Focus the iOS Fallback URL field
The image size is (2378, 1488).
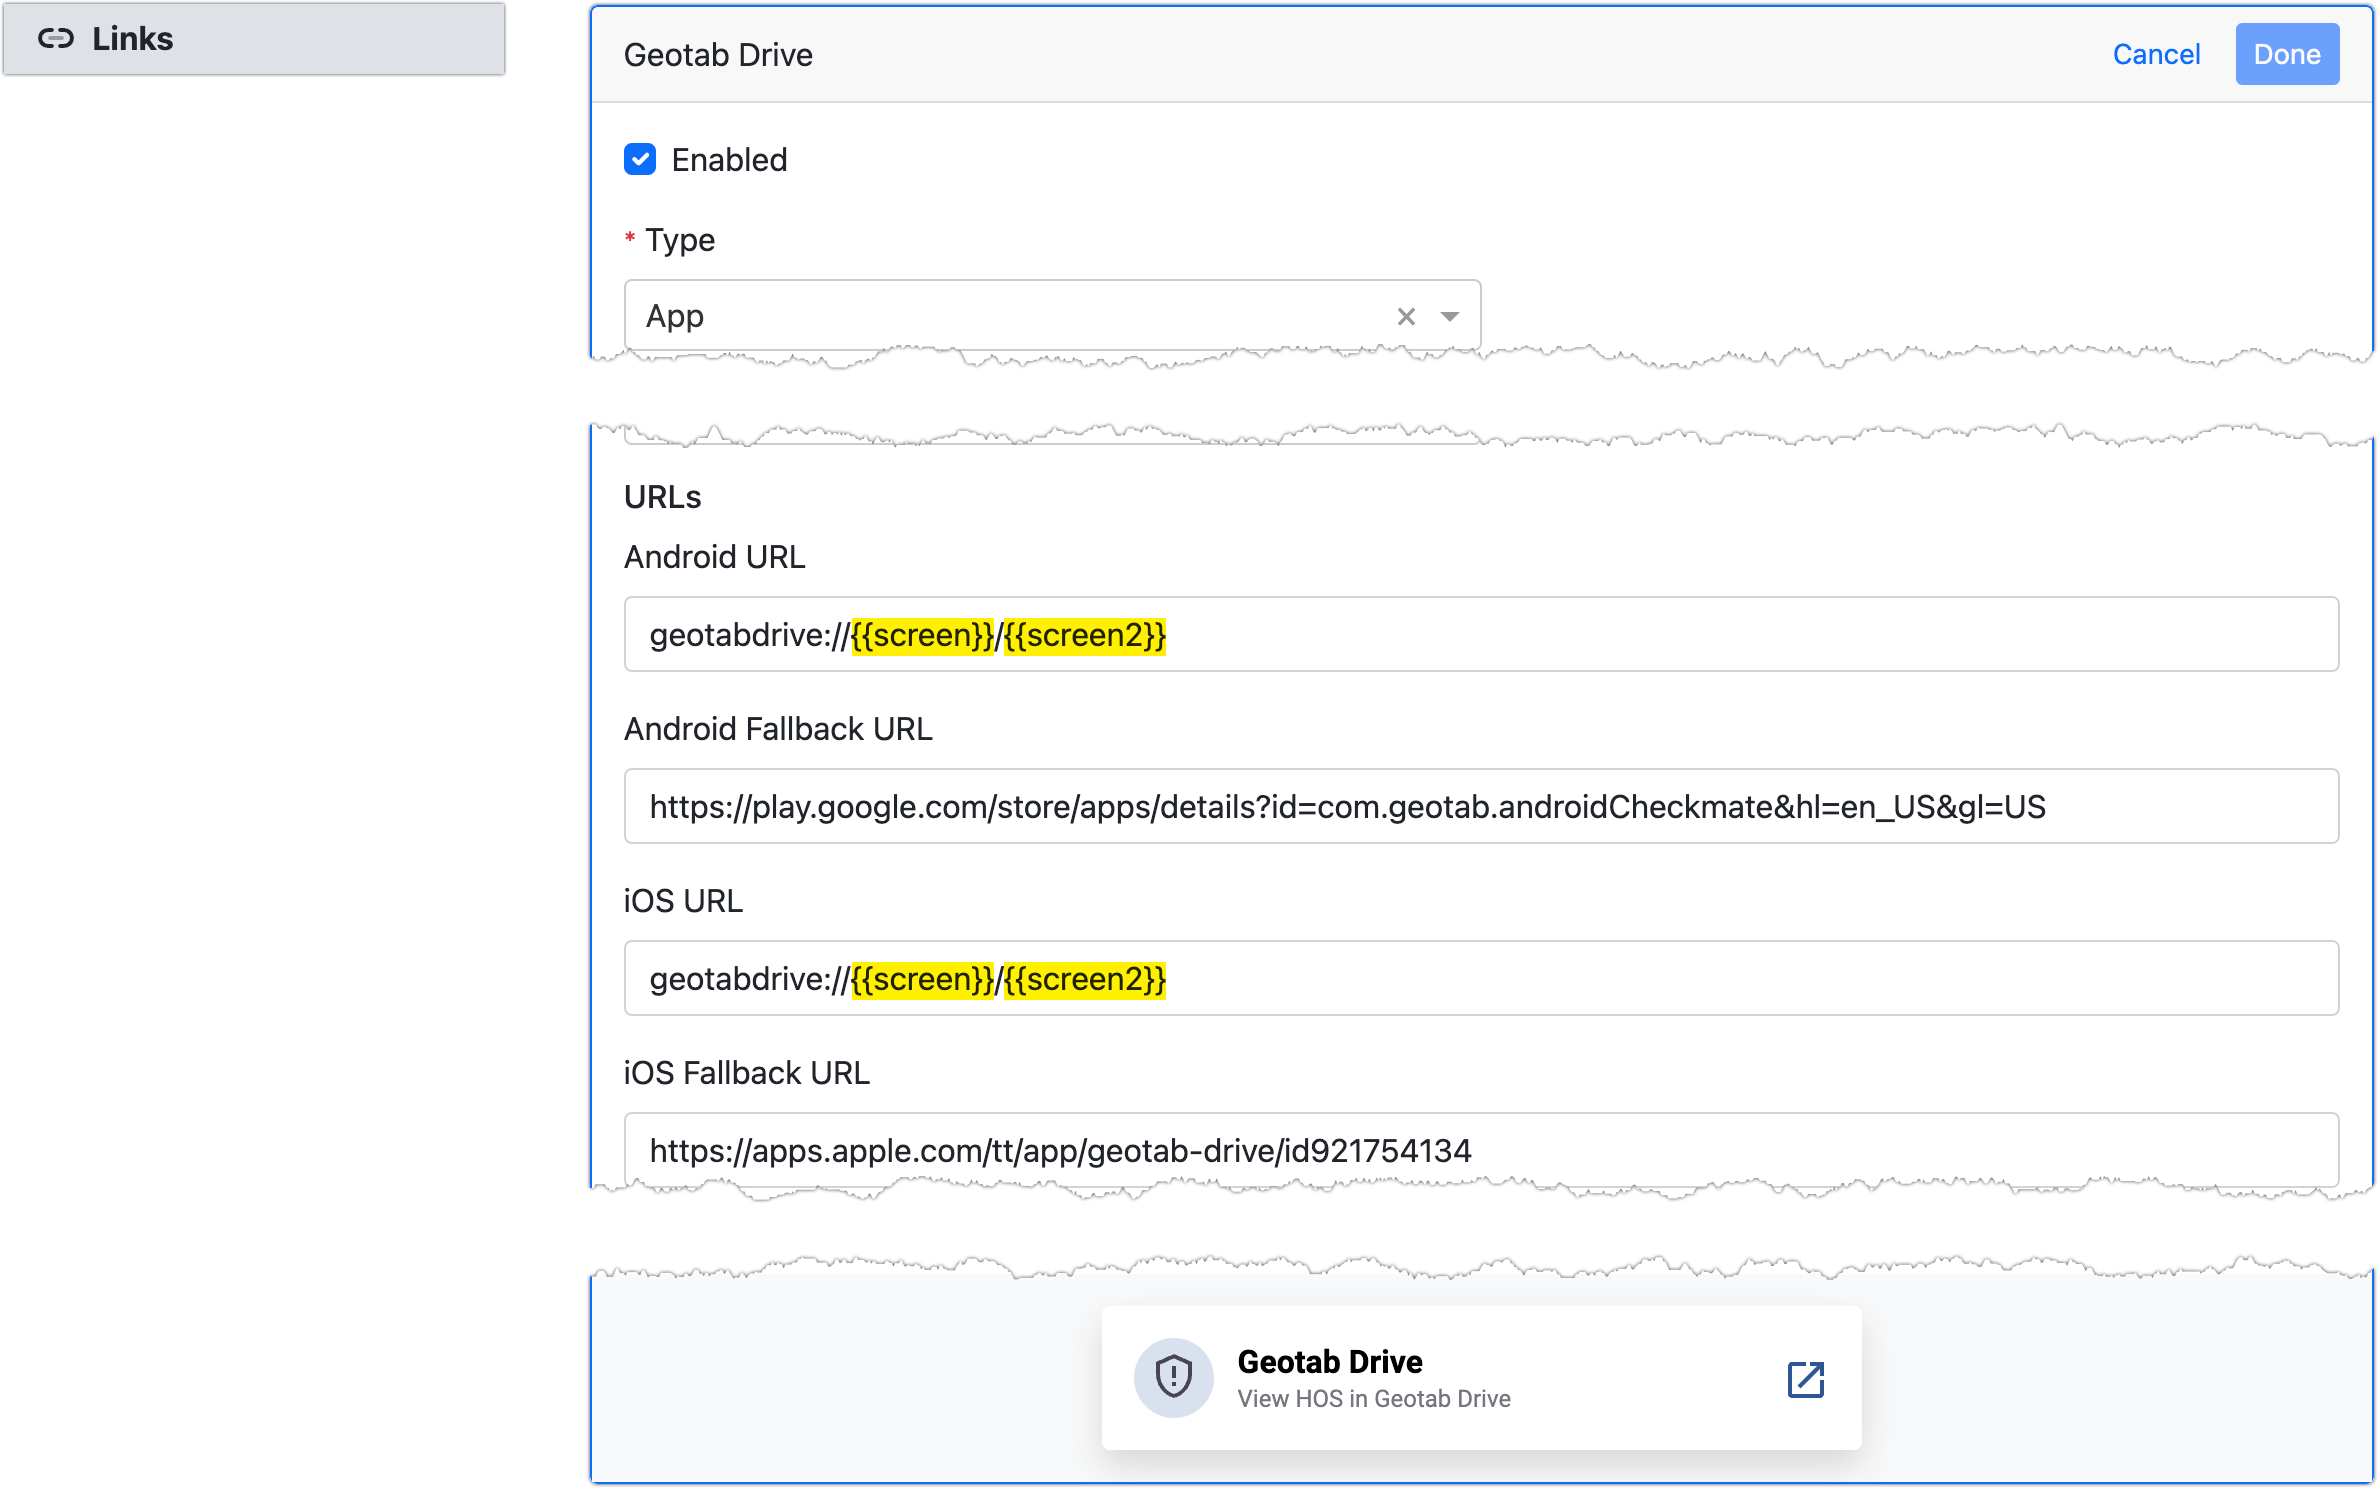[x=1480, y=1151]
